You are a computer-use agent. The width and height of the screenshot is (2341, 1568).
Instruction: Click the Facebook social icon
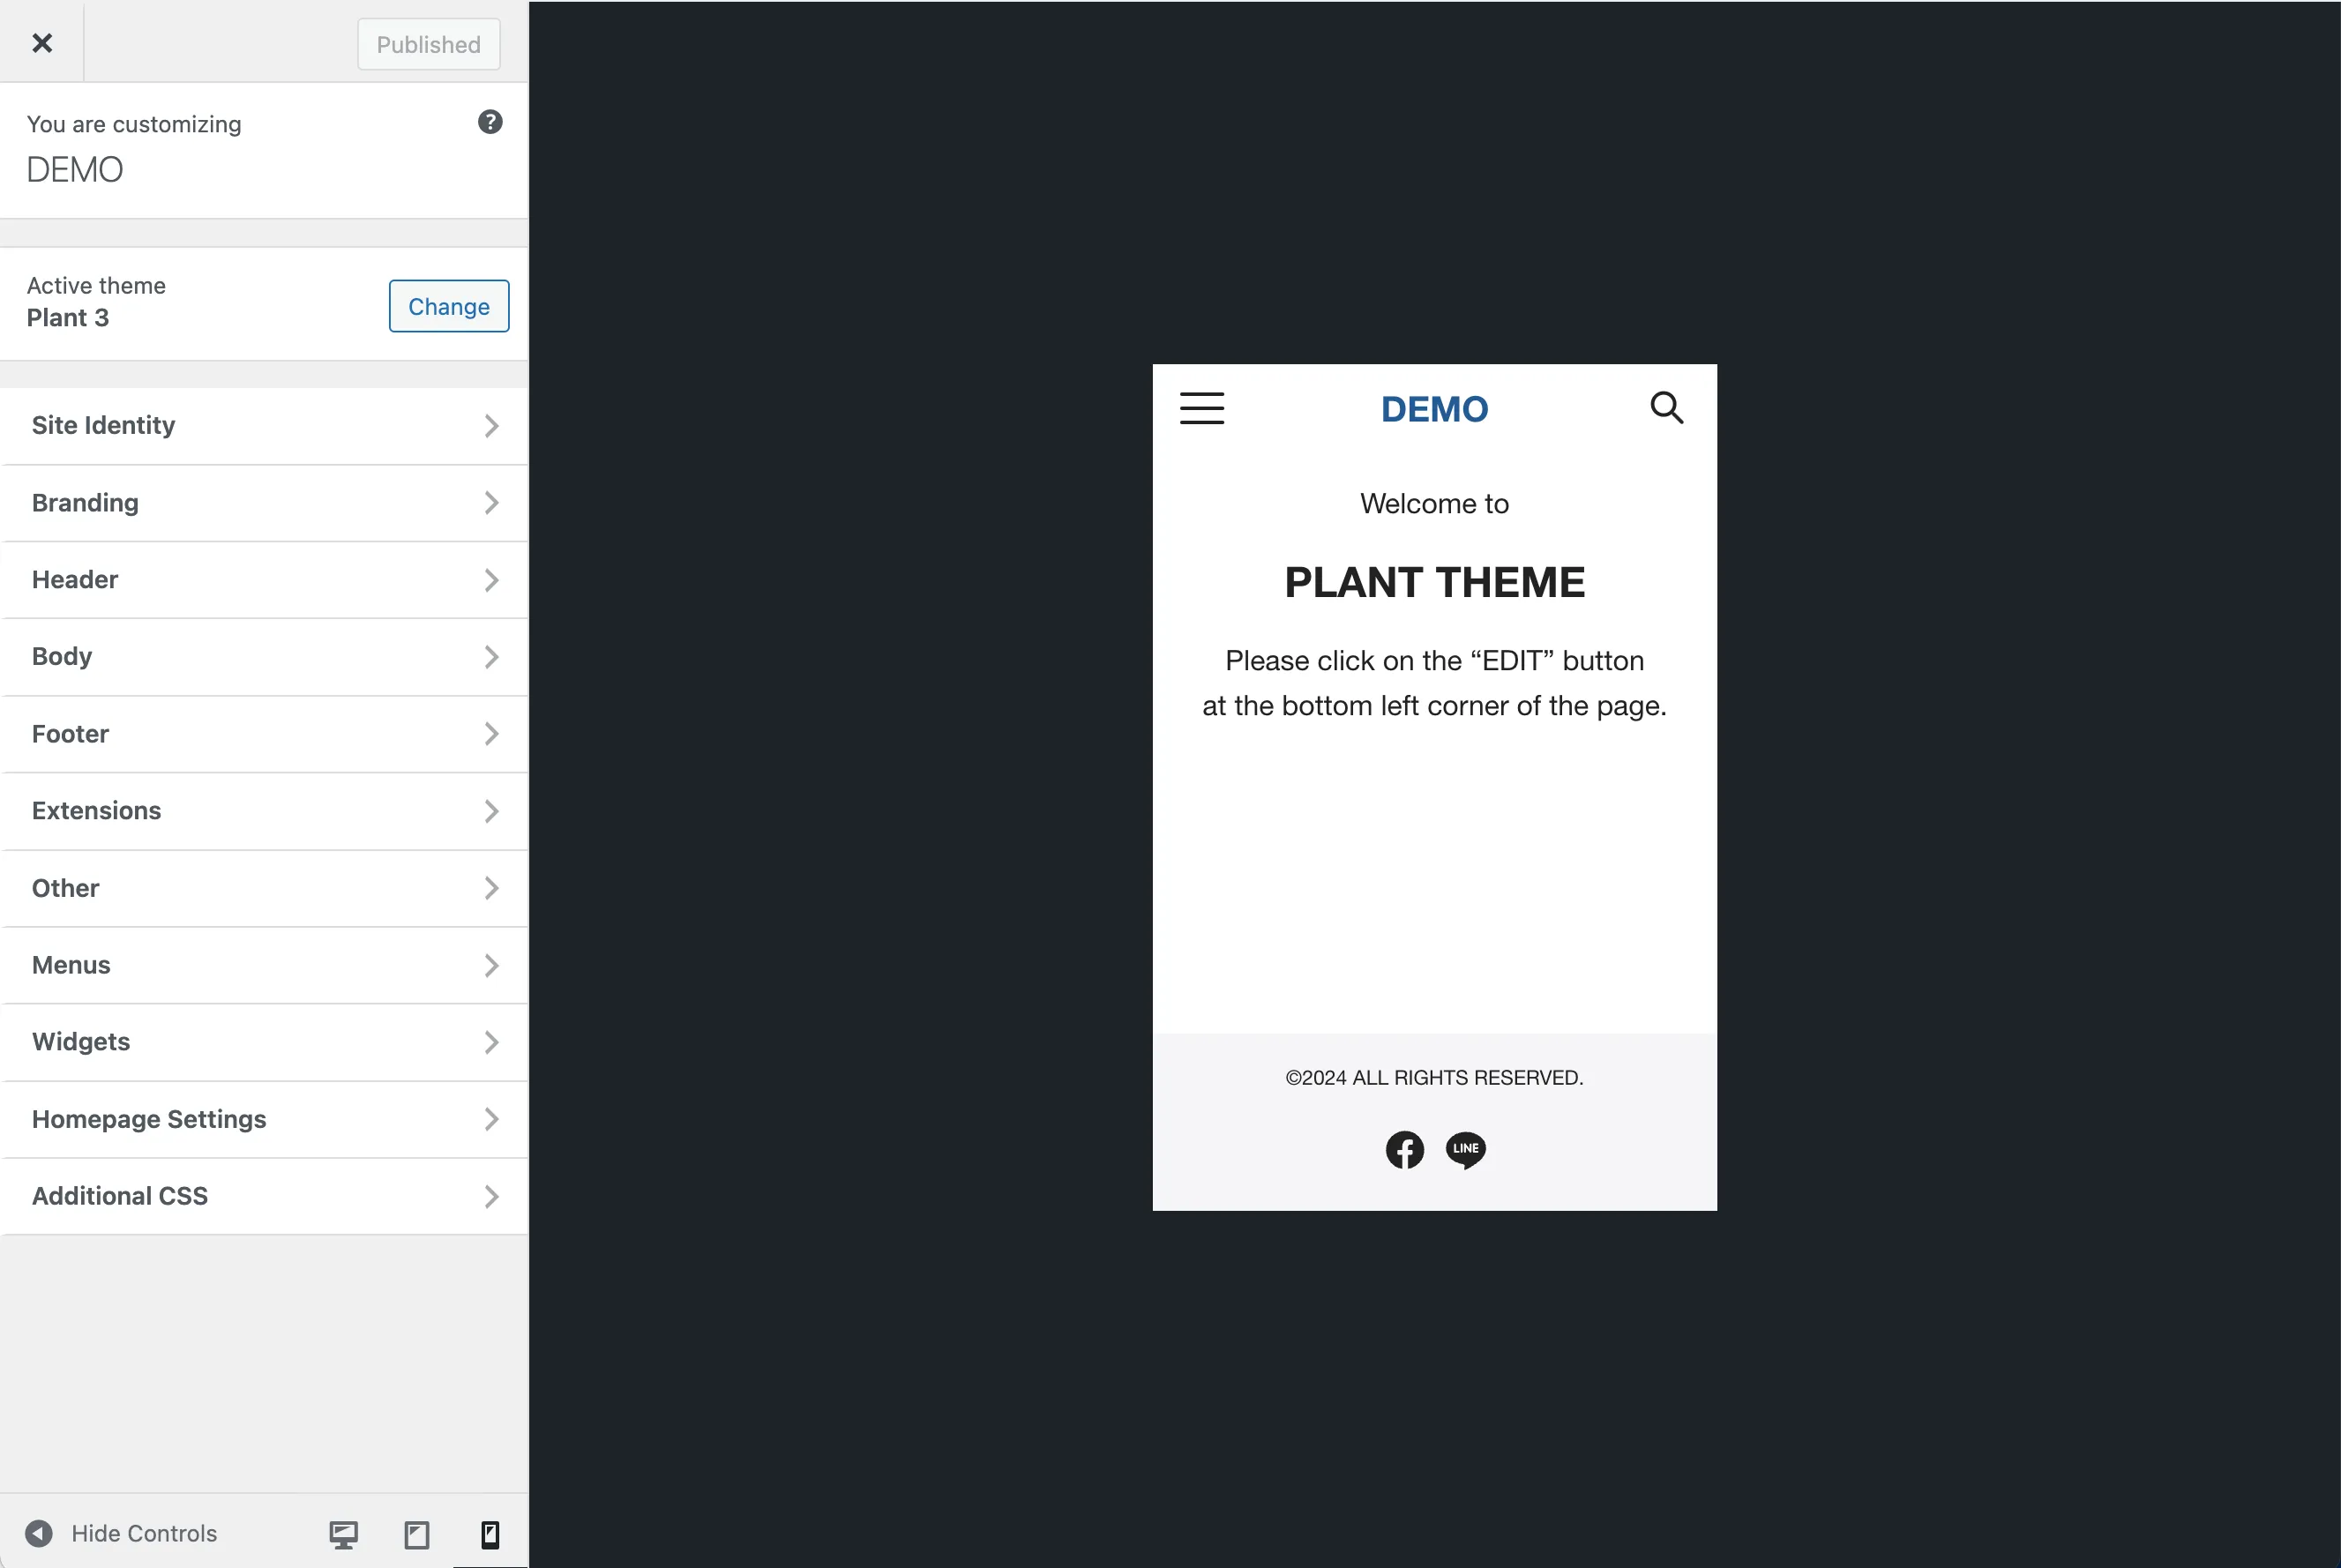coord(1405,1150)
